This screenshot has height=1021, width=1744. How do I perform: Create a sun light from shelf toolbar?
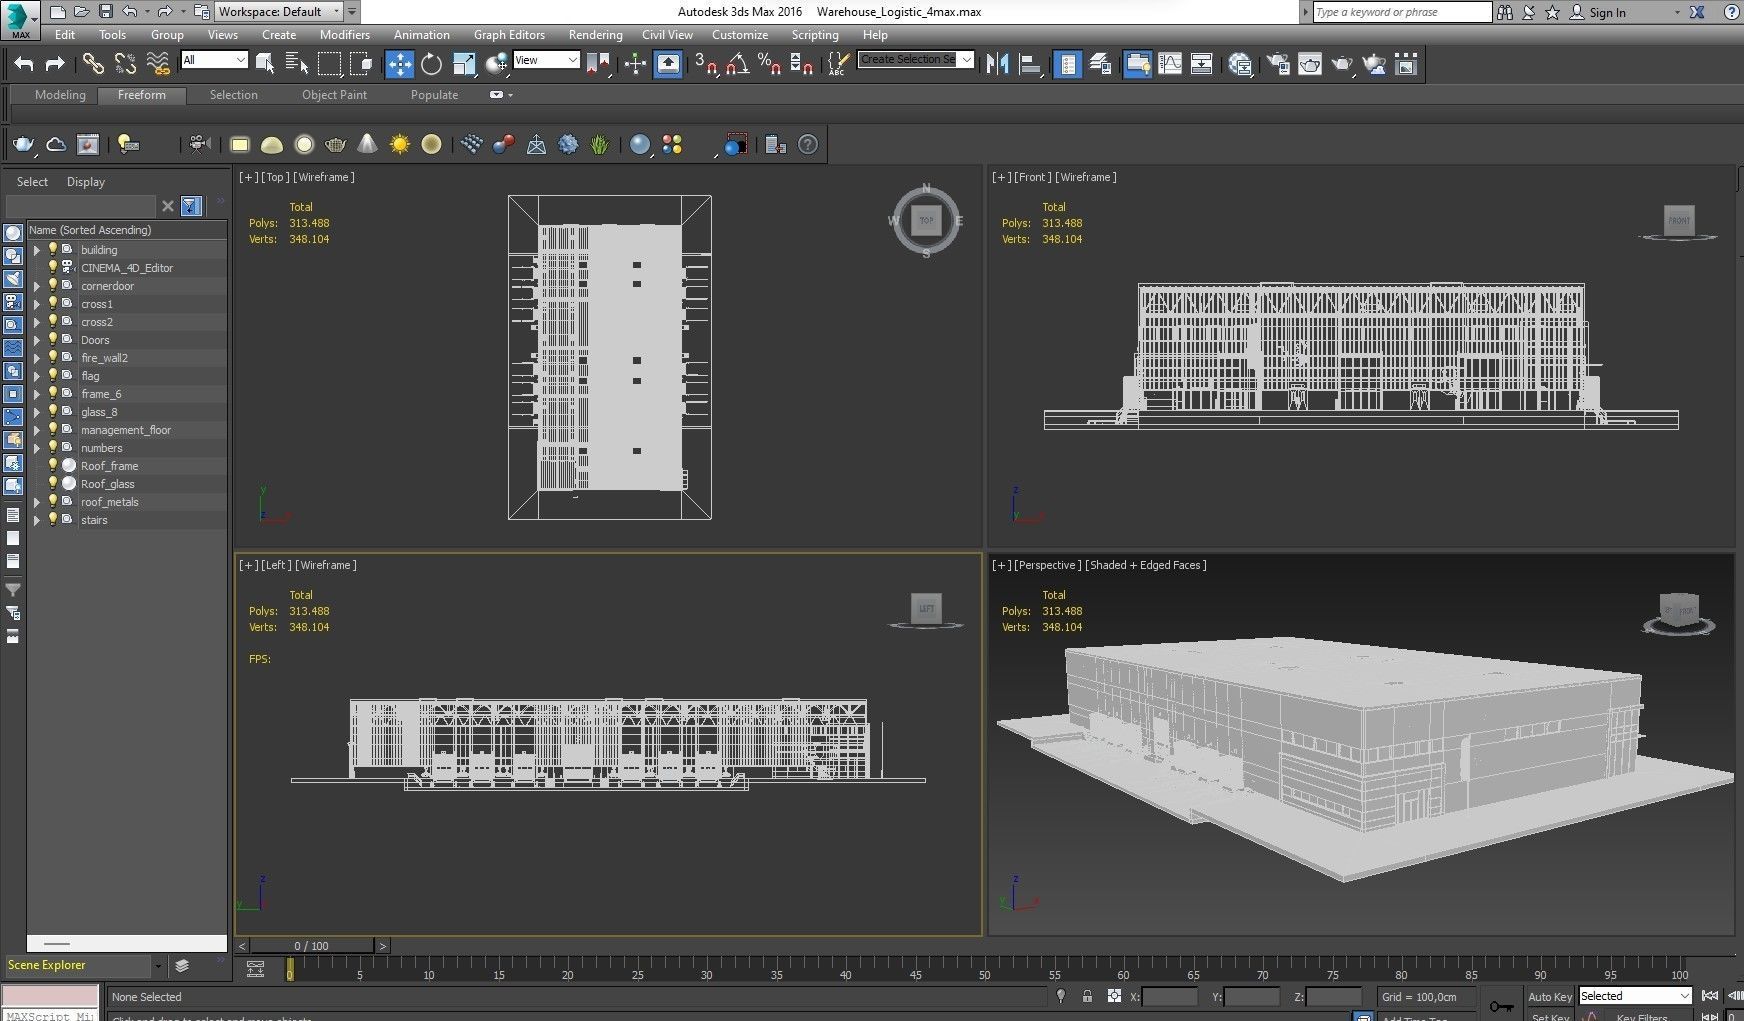[400, 145]
